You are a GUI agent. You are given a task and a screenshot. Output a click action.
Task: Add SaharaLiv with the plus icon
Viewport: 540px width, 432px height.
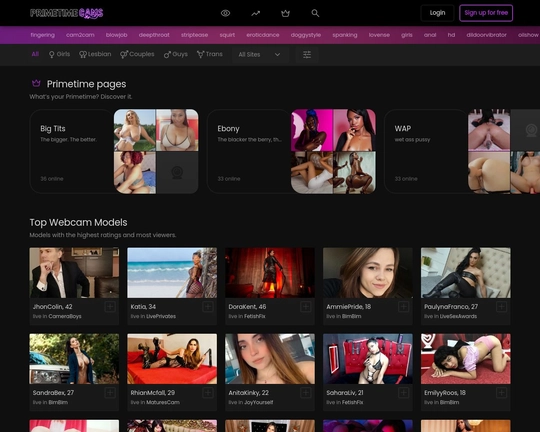point(404,392)
